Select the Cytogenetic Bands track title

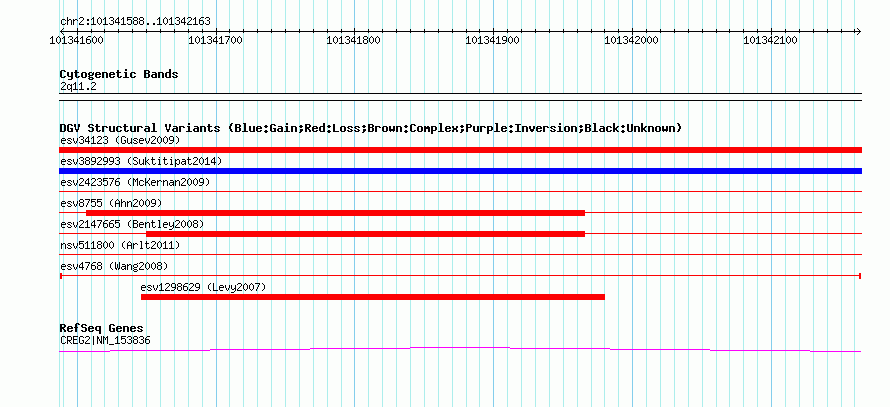pyautogui.click(x=119, y=74)
